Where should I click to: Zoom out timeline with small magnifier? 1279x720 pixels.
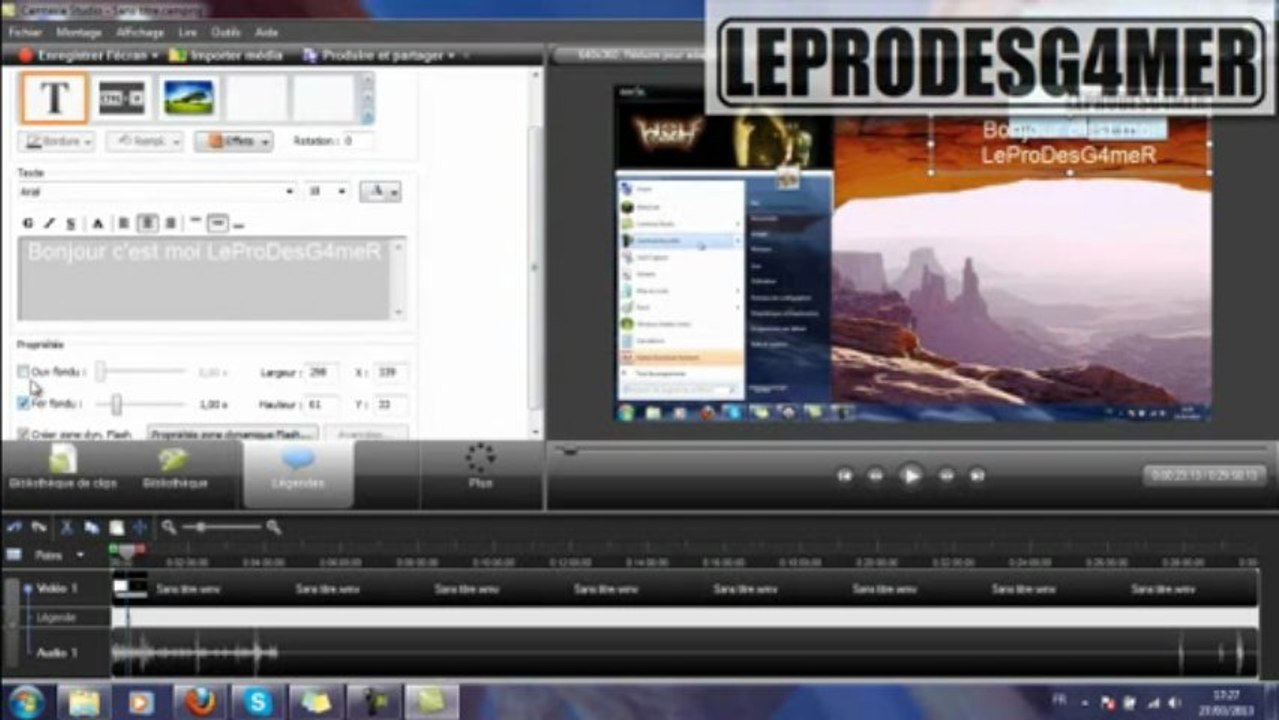coord(170,527)
